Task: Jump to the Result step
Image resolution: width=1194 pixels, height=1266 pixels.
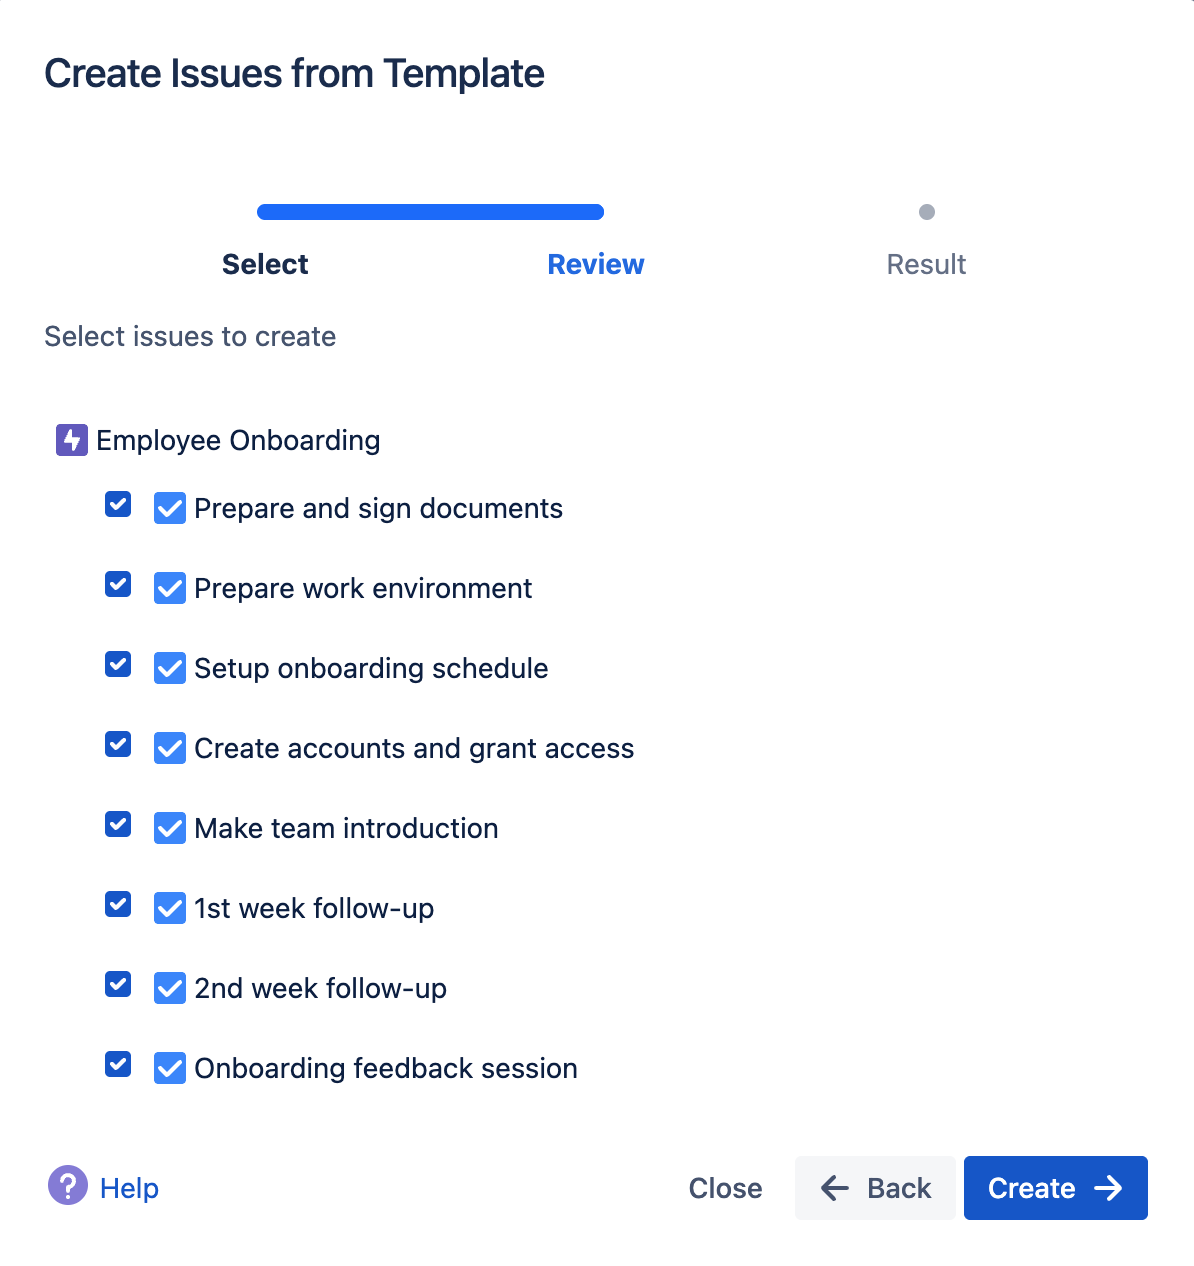Action: [x=926, y=264]
